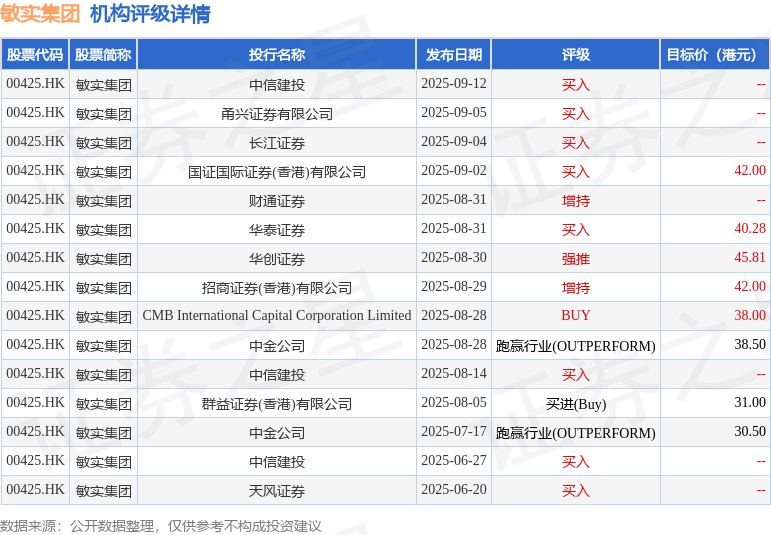Click target price 38.00
Screen dimensions: 771x535
click(x=750, y=315)
